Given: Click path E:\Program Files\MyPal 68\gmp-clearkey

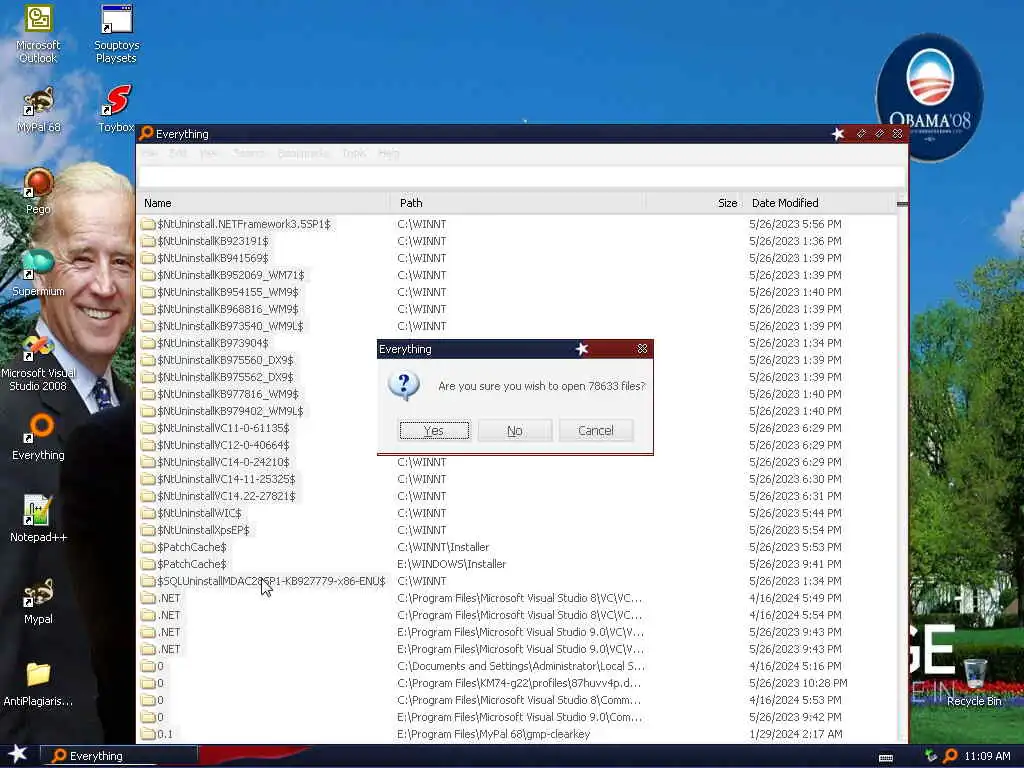Looking at the screenshot, I should (494, 734).
